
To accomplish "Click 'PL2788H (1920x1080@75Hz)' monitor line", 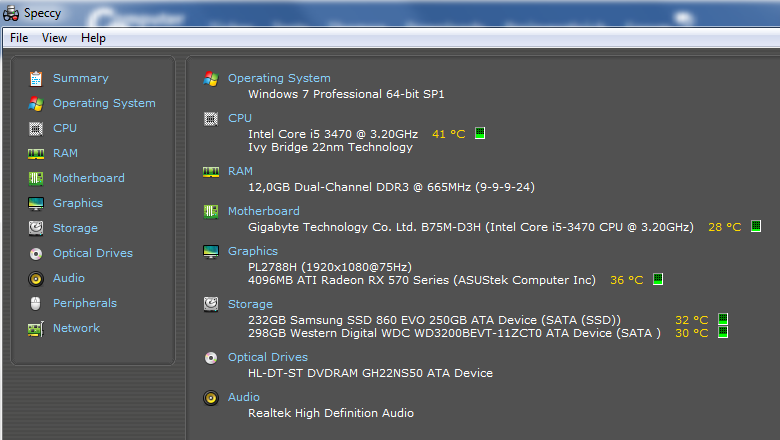I will (x=330, y=267).
